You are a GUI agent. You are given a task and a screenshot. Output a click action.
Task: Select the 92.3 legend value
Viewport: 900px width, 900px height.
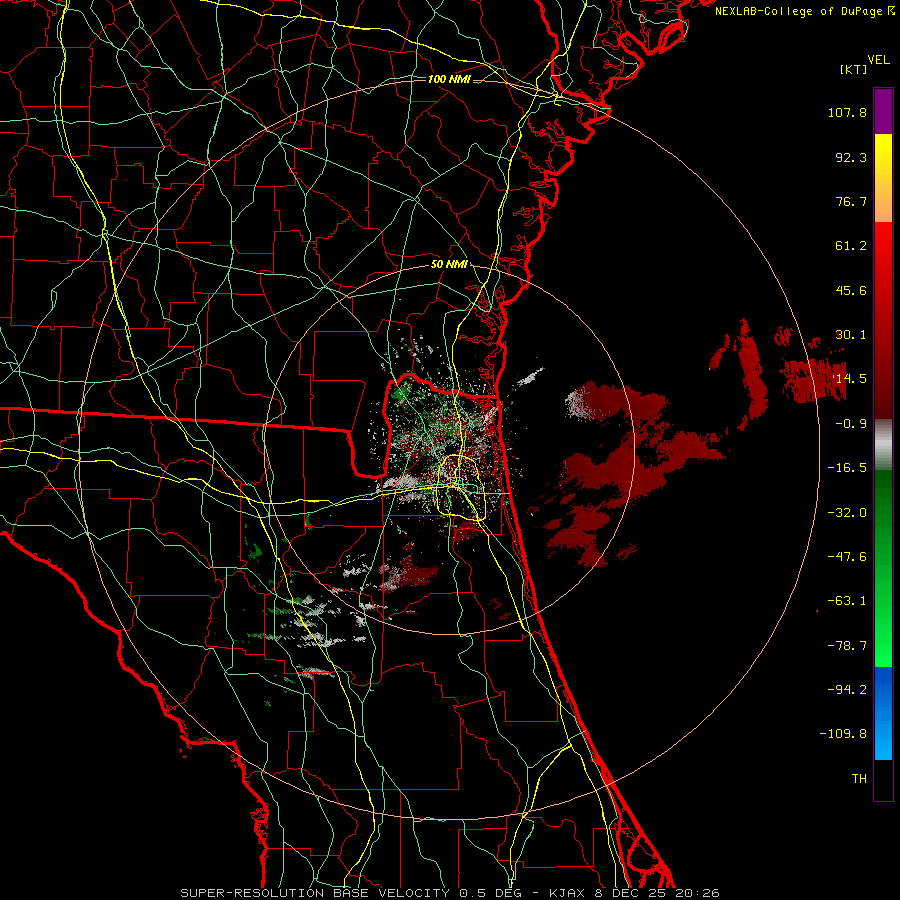851,157
